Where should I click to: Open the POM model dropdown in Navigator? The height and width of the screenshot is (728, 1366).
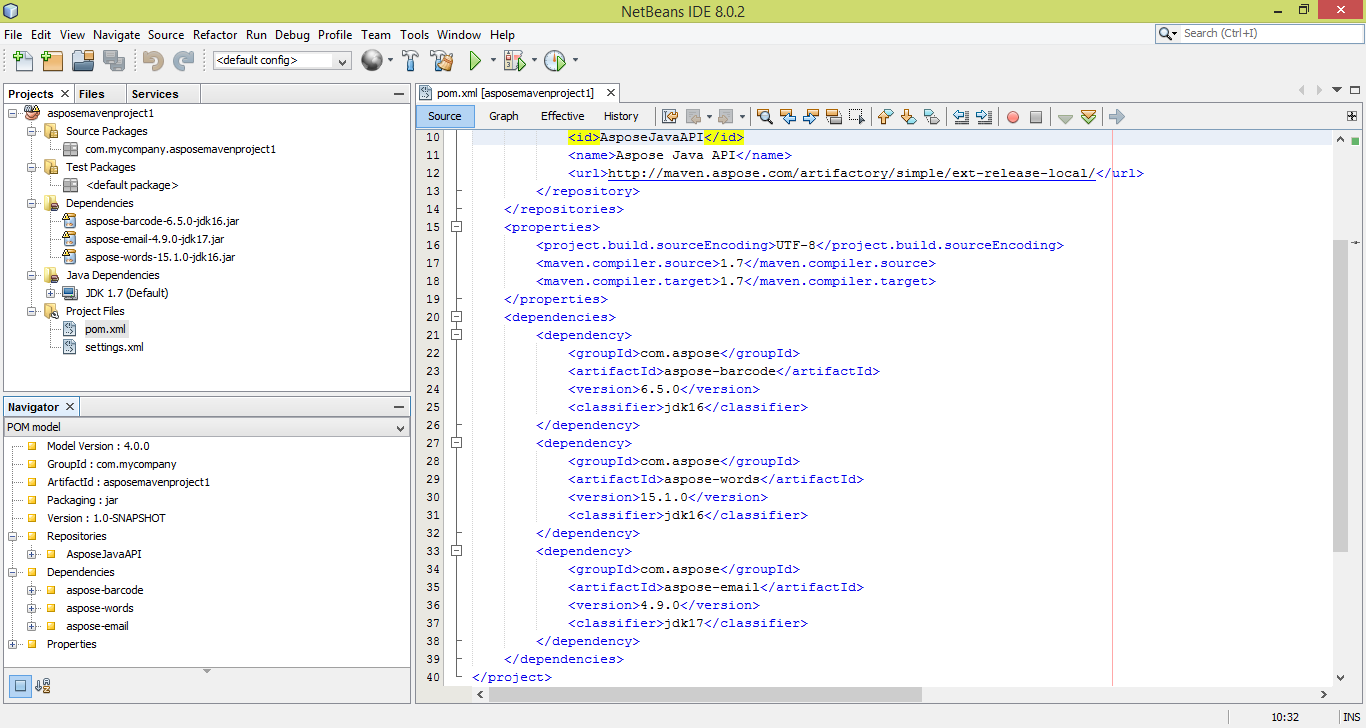click(207, 427)
